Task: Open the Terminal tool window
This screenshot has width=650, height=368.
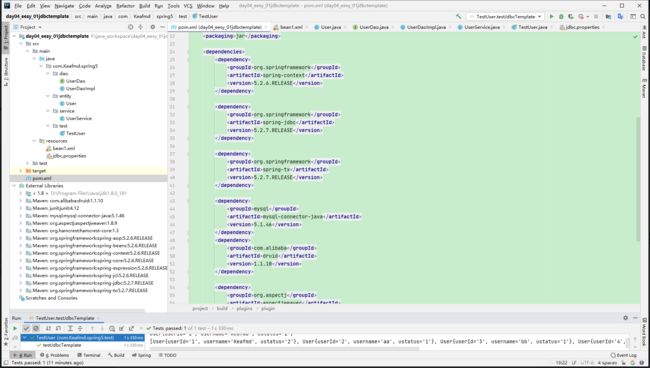Action: (x=88, y=355)
